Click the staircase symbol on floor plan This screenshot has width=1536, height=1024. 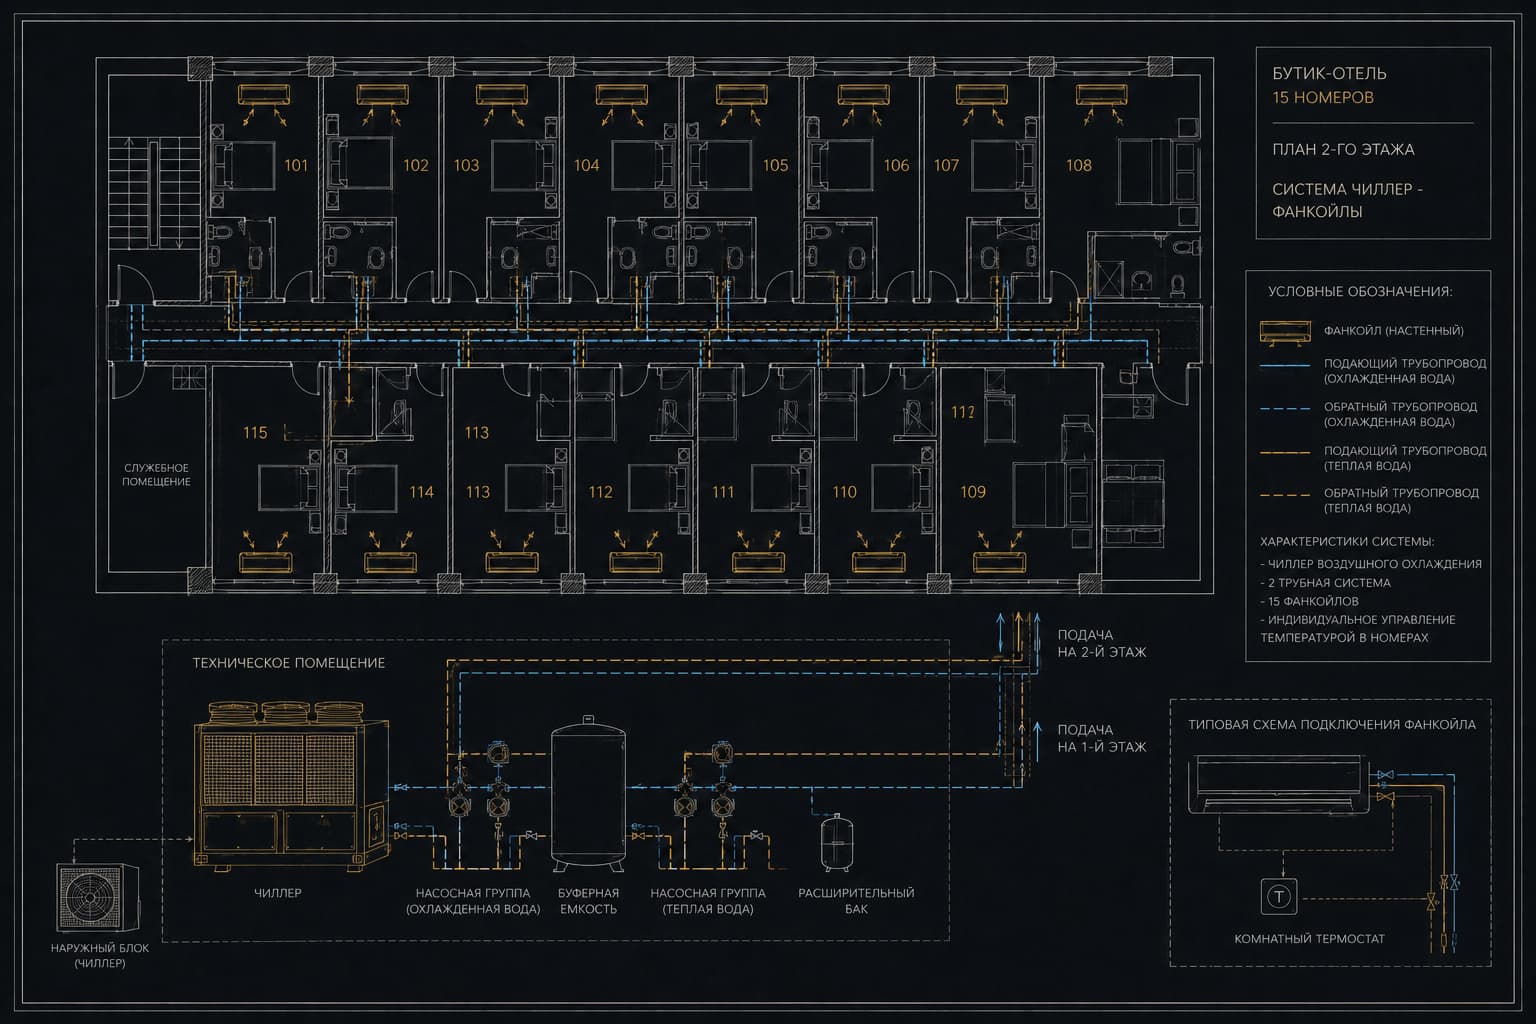tap(153, 194)
